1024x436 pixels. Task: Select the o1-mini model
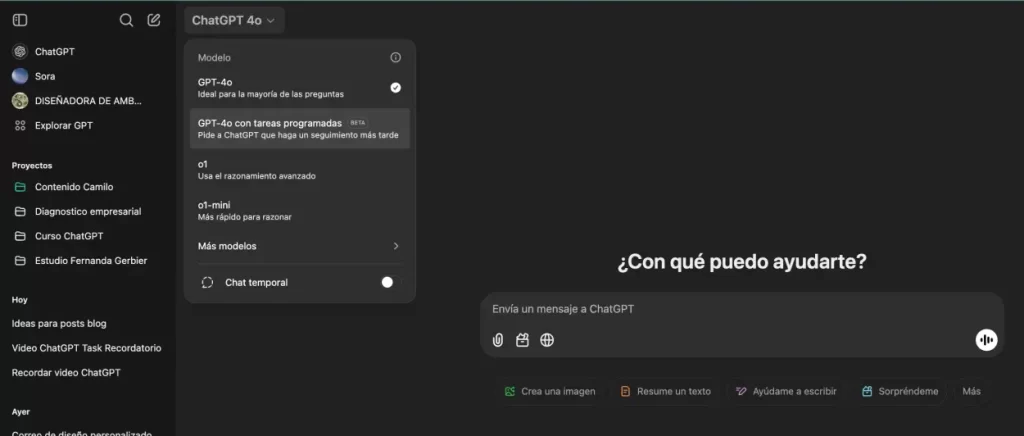coord(300,210)
